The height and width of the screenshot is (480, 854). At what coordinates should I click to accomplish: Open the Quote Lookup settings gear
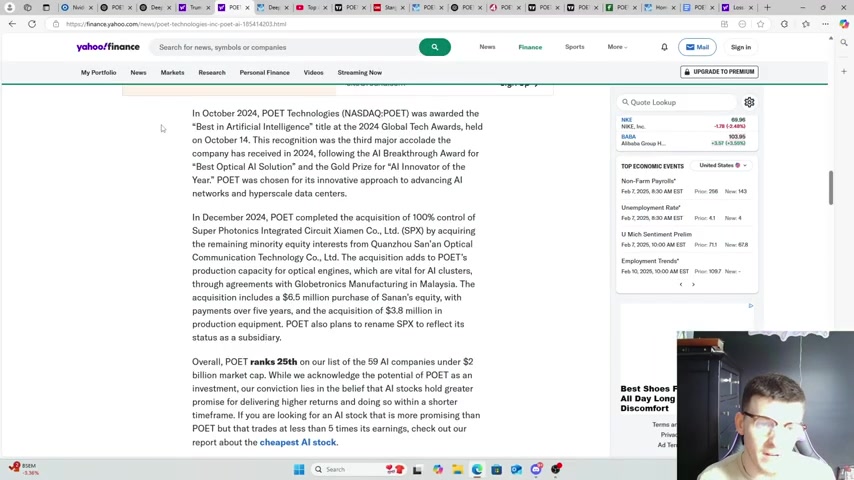coord(749,102)
